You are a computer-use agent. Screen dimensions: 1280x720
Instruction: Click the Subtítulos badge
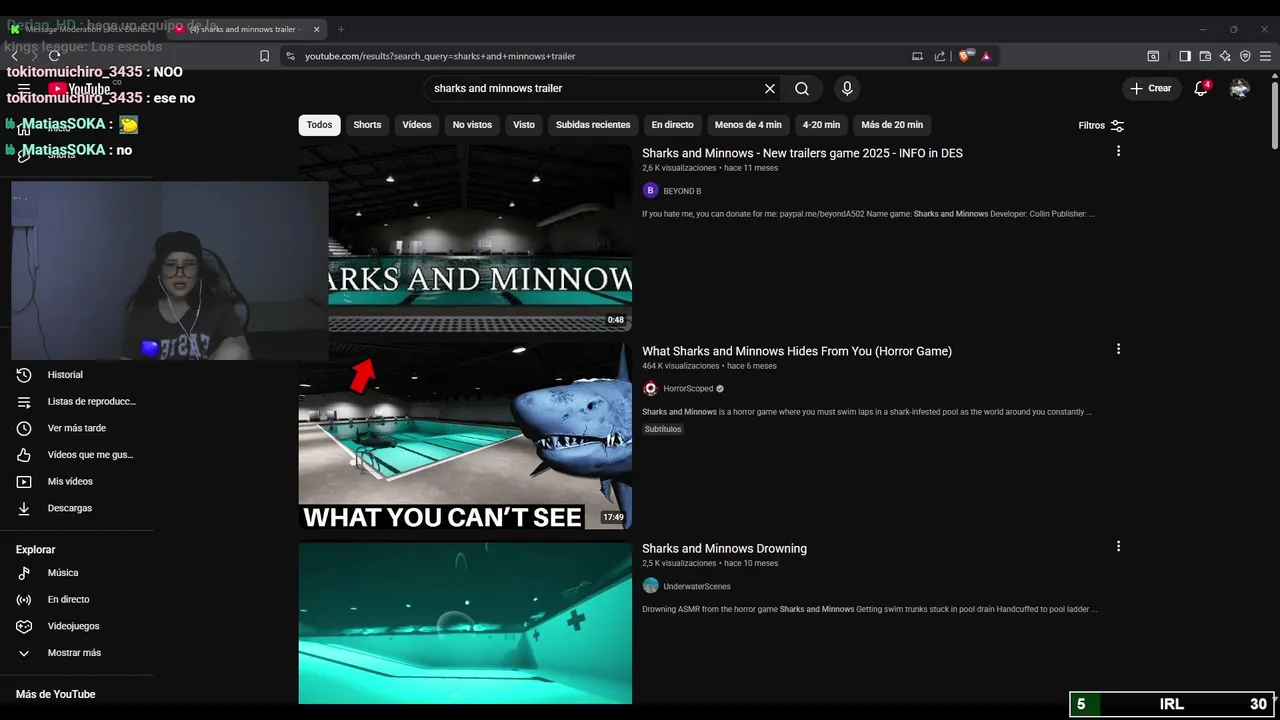663,429
